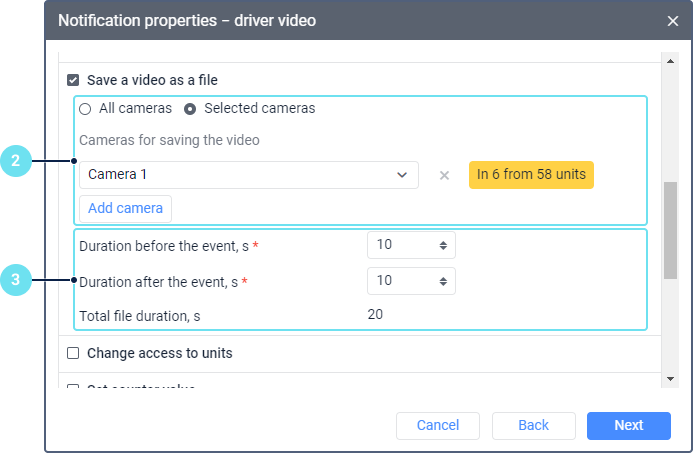Enable Change access to units checkbox

point(73,353)
